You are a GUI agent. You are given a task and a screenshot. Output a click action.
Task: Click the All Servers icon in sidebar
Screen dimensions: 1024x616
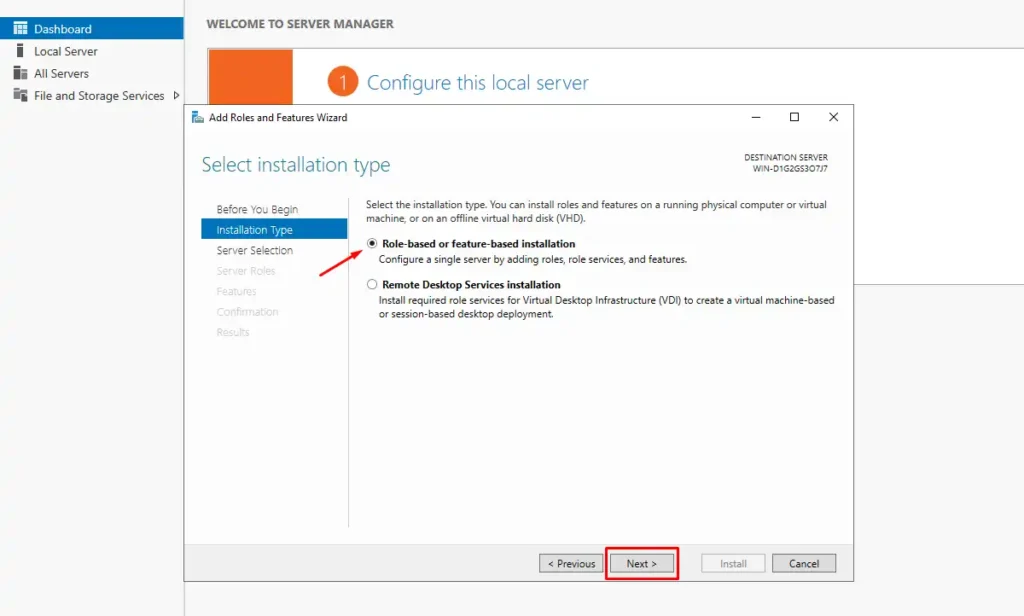20,73
